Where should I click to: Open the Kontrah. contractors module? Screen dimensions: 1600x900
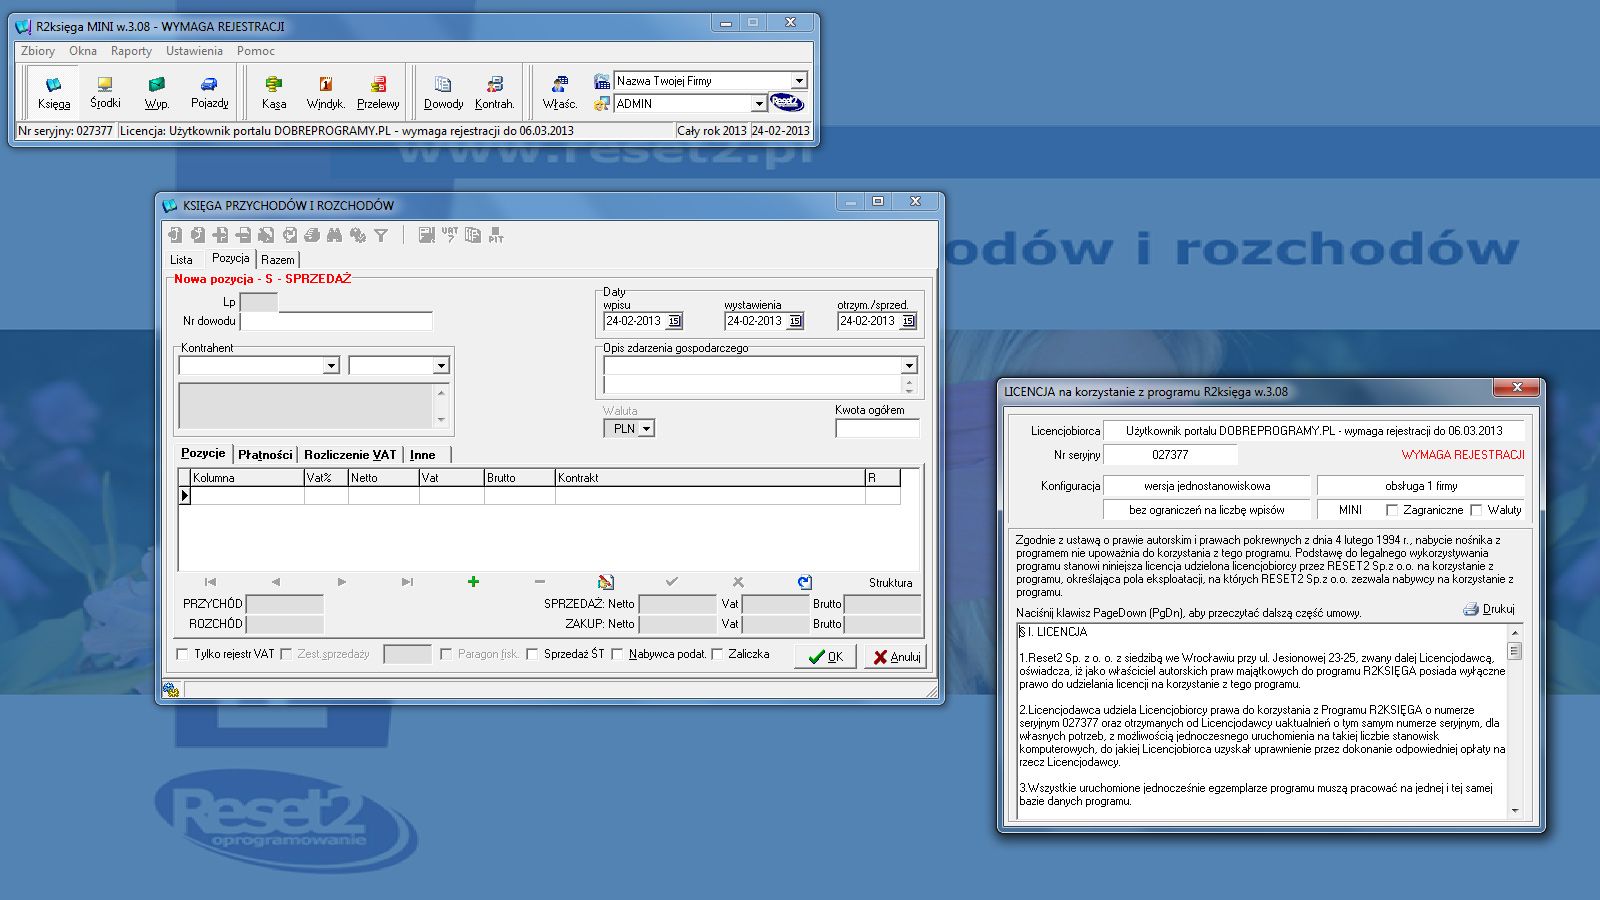(x=494, y=92)
